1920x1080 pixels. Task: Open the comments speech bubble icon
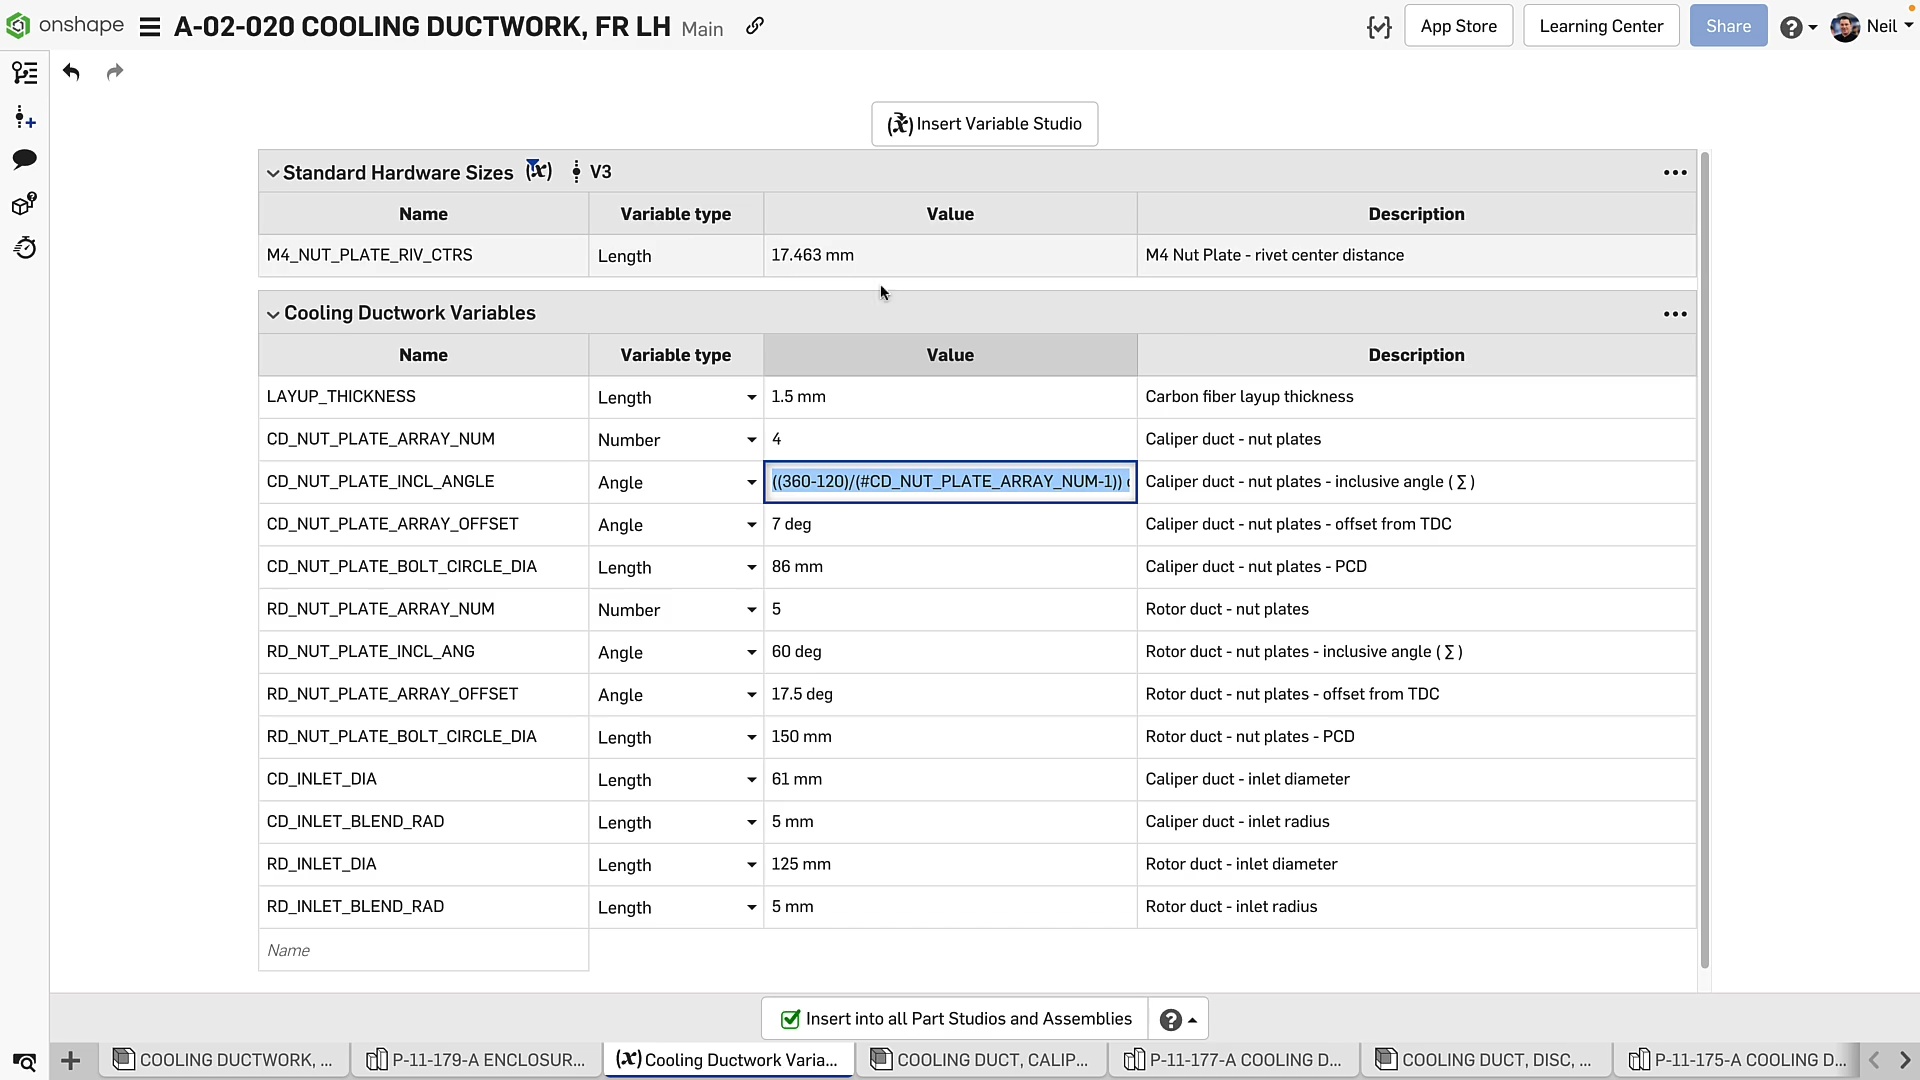tap(25, 159)
